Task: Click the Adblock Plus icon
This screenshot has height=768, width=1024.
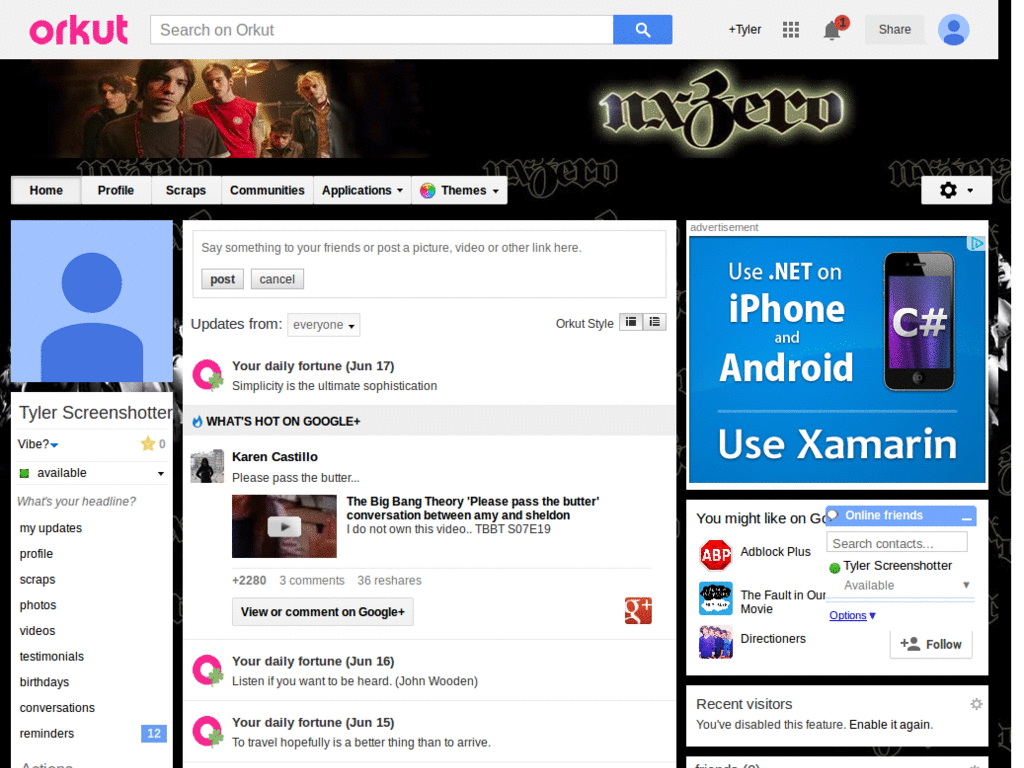Action: (x=716, y=555)
